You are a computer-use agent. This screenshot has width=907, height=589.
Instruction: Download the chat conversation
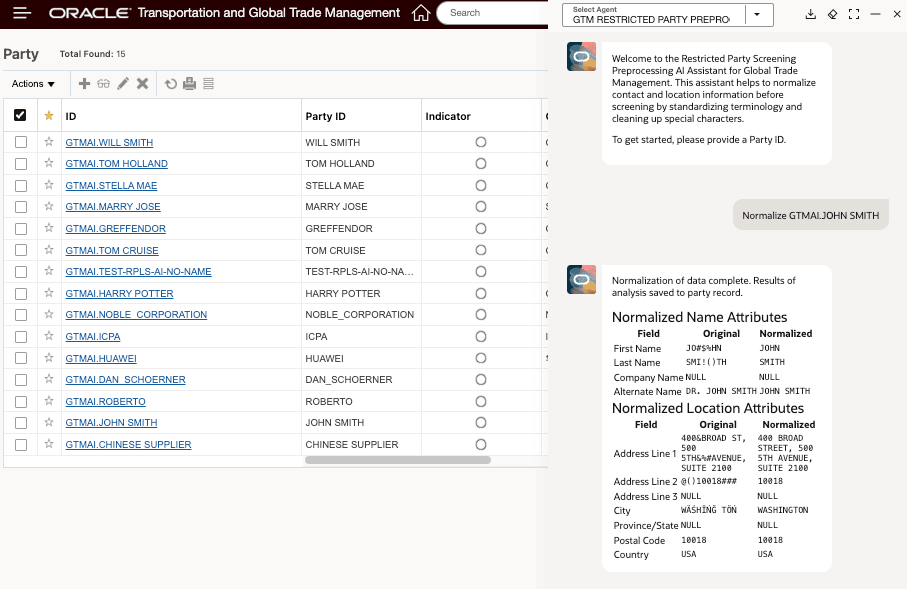point(810,14)
